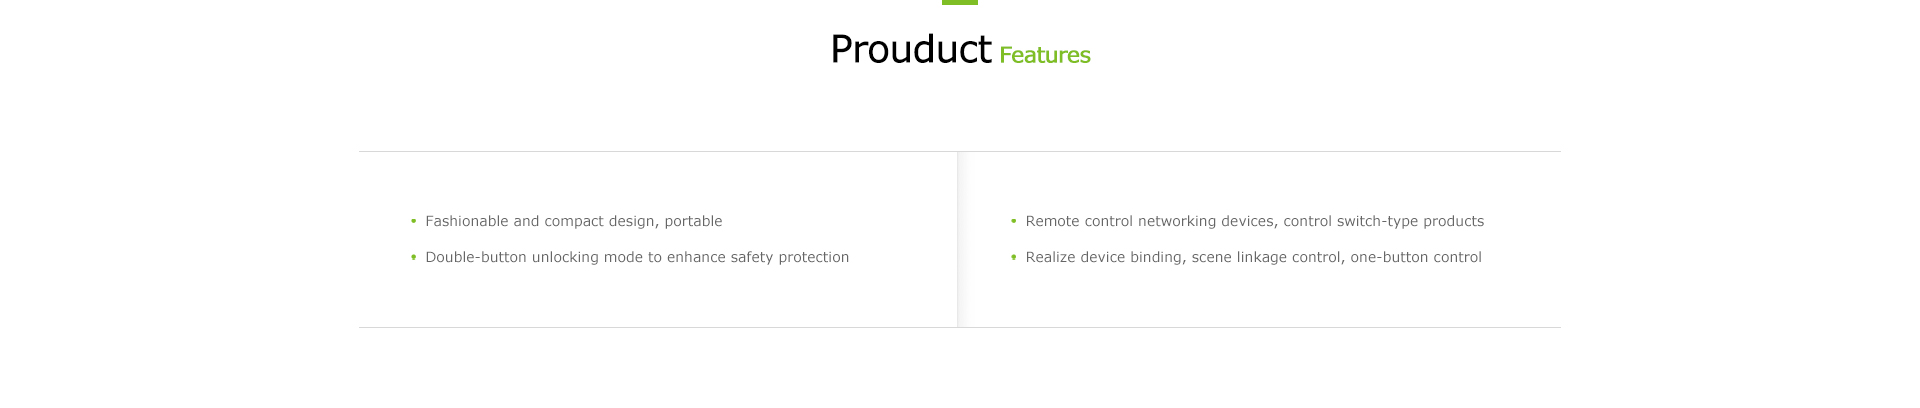Click the green bullet before "Remote control networking devices"

(x=1013, y=221)
